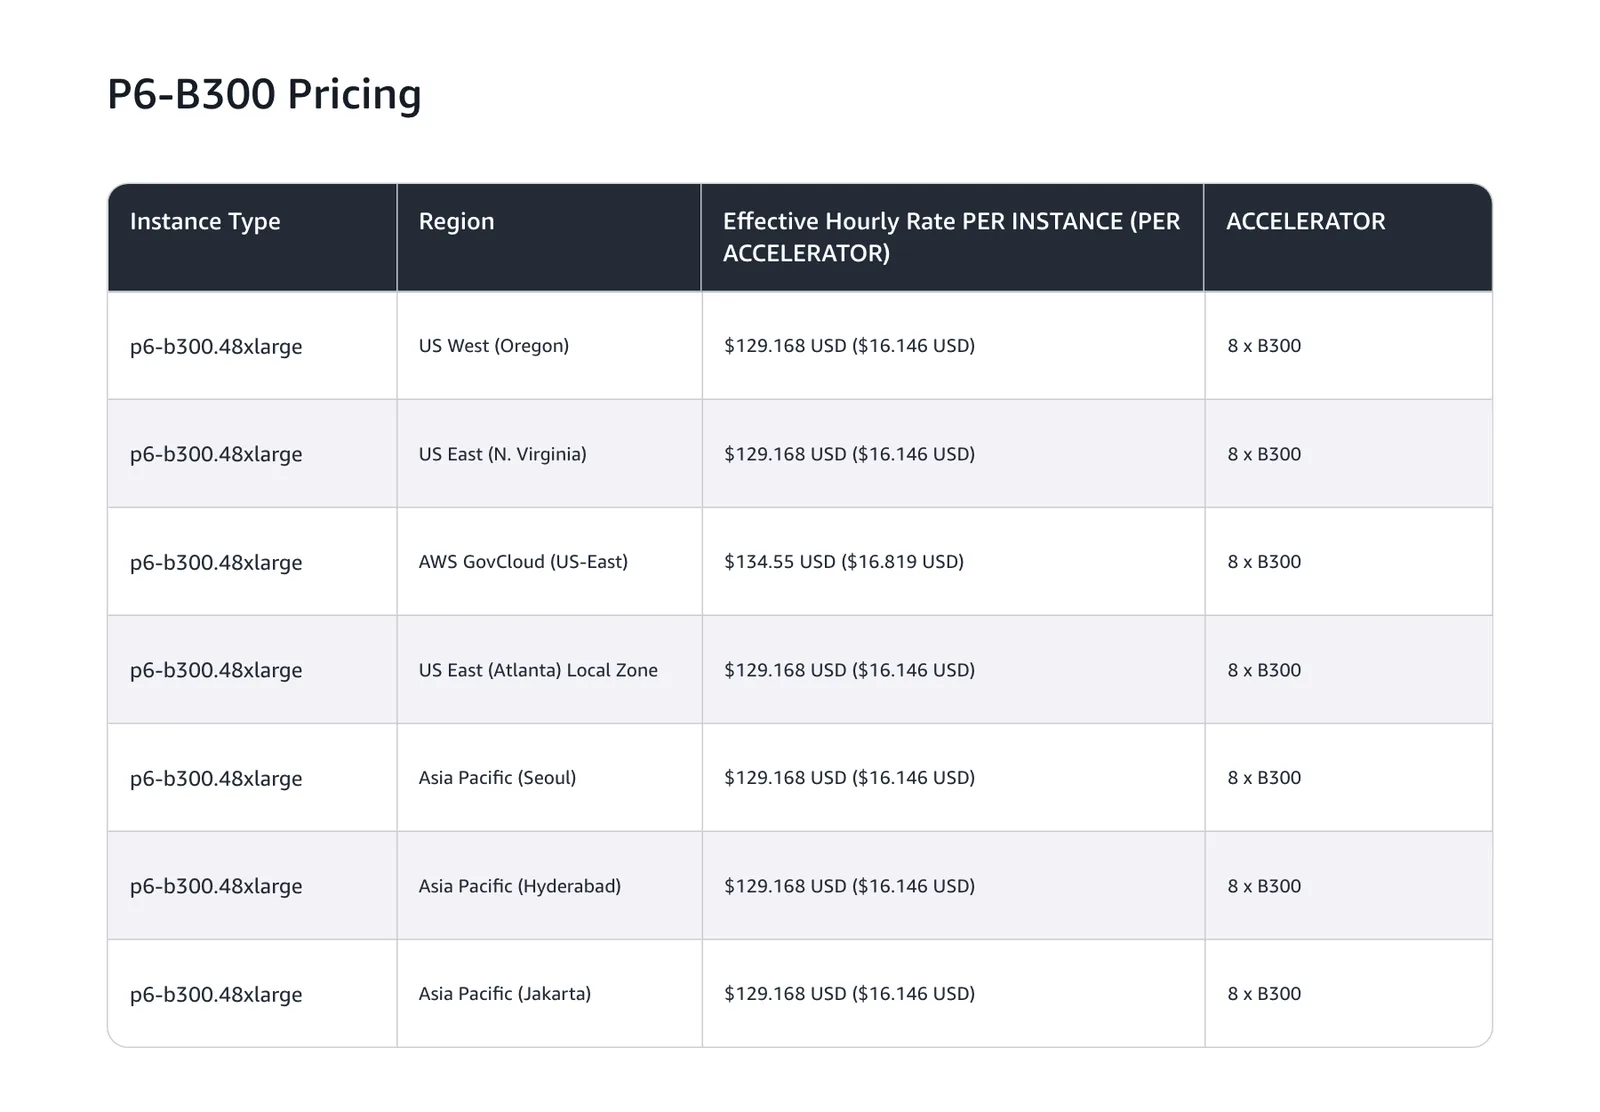Click p6-b300.48xlarge in the Jakarta row
Screen dimensions: 1600x1112
pyautogui.click(x=216, y=995)
